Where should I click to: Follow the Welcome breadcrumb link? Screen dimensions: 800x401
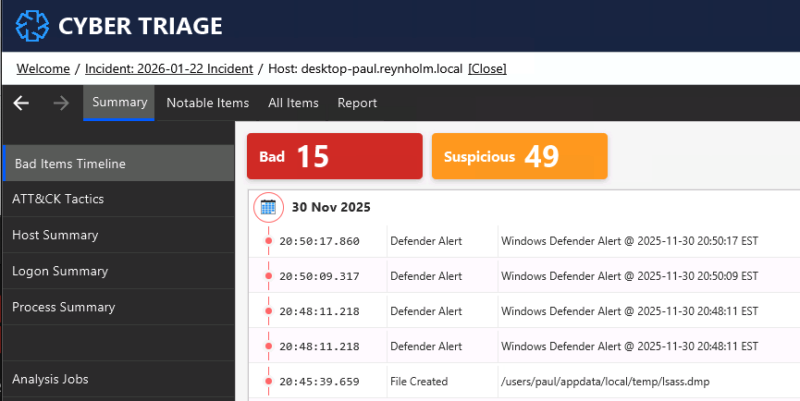(43, 69)
